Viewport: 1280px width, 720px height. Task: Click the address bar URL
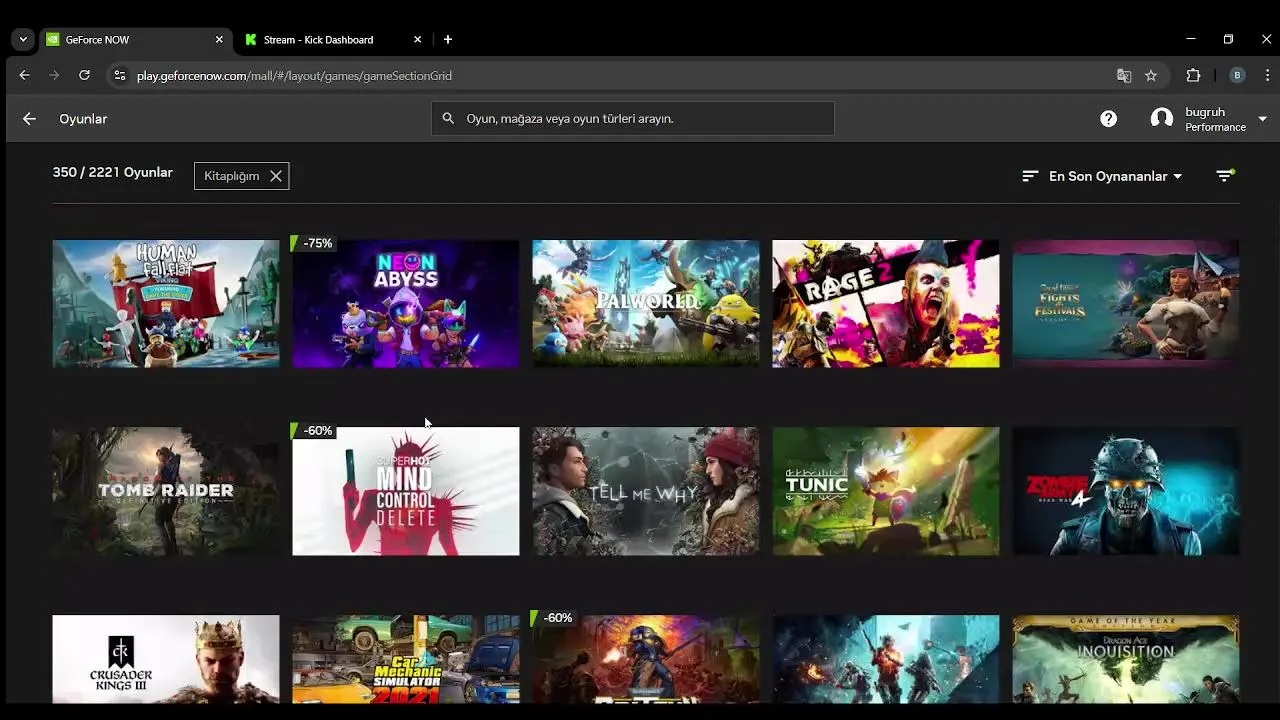(x=294, y=76)
